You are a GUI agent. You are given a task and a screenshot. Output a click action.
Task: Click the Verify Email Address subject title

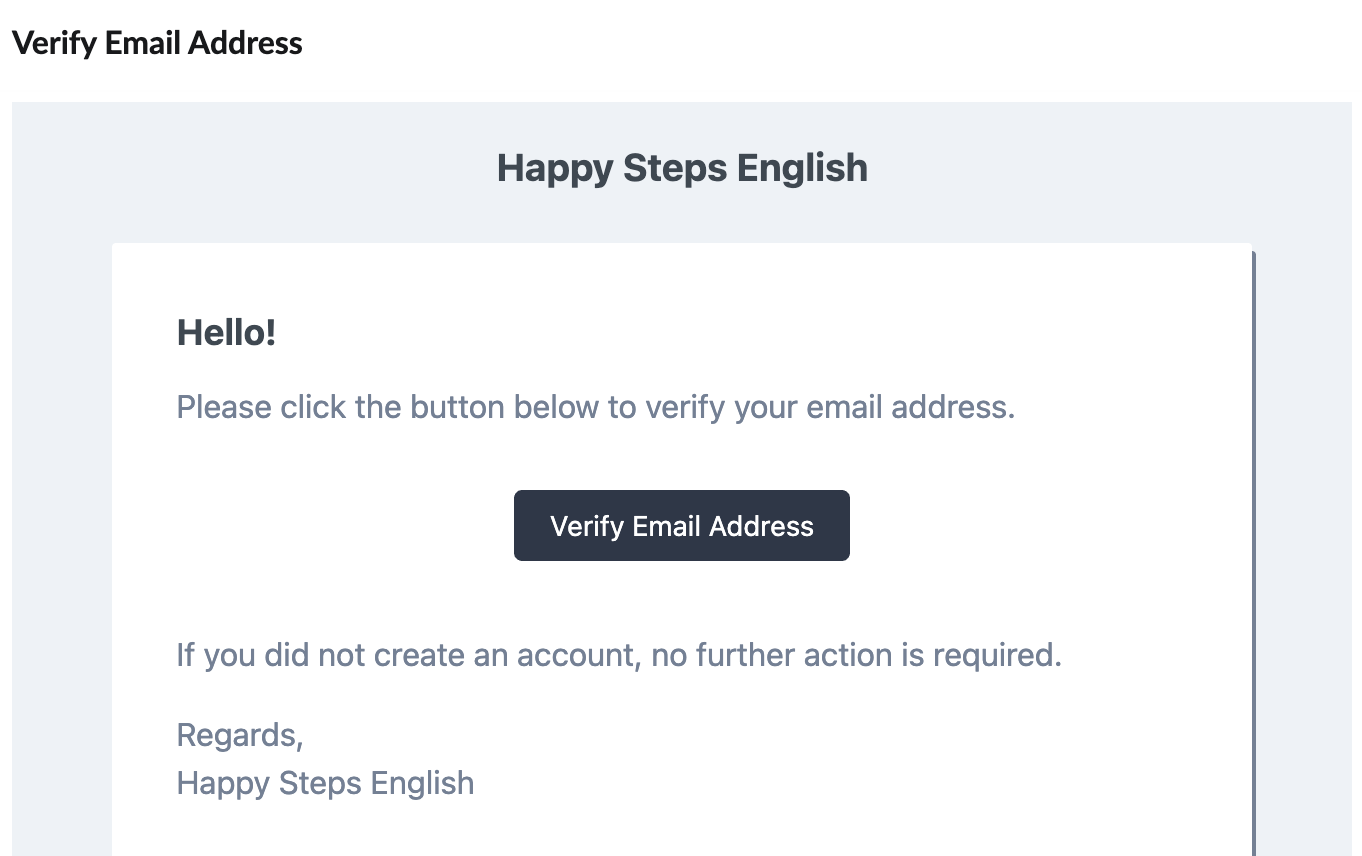tap(157, 43)
